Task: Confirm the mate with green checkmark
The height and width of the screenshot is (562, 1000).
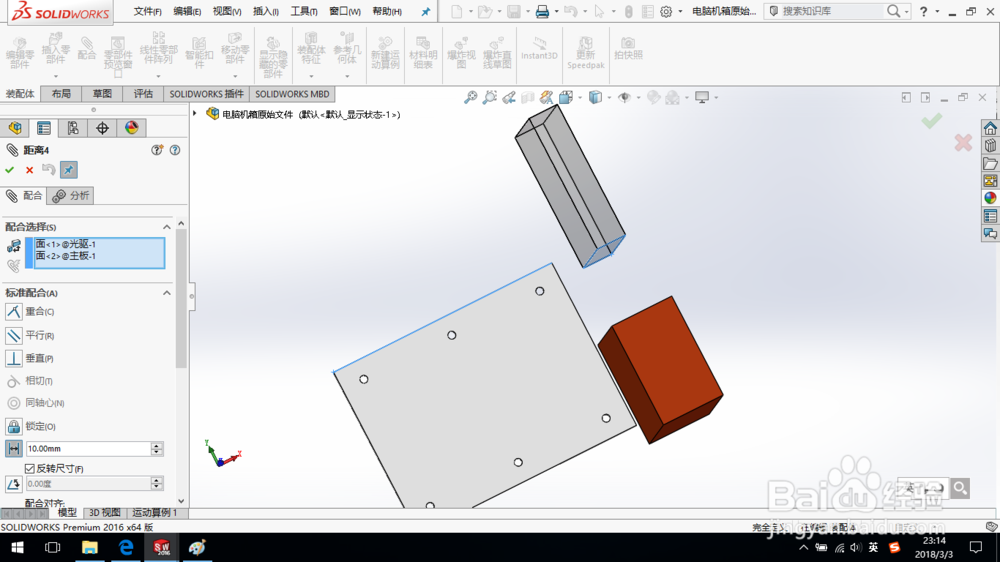Action: (10, 170)
